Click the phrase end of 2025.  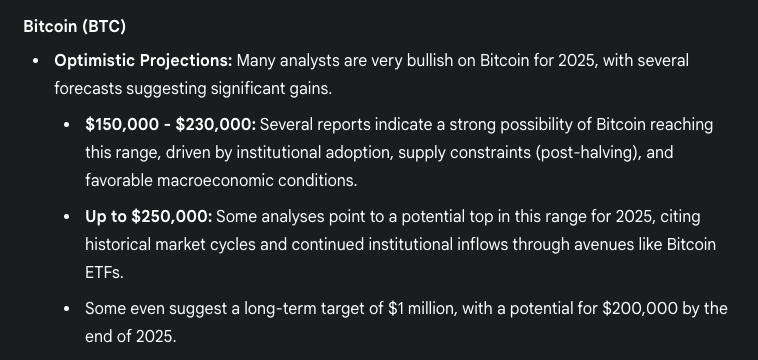point(131,336)
